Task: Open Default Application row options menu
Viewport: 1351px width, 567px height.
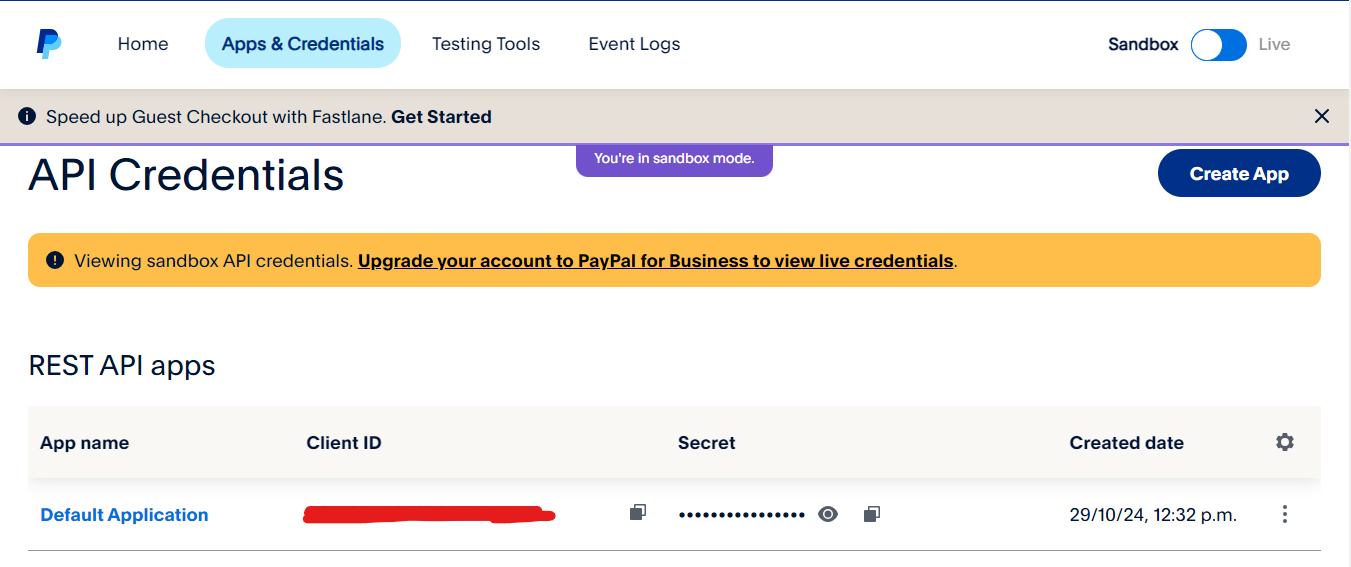Action: (1285, 515)
